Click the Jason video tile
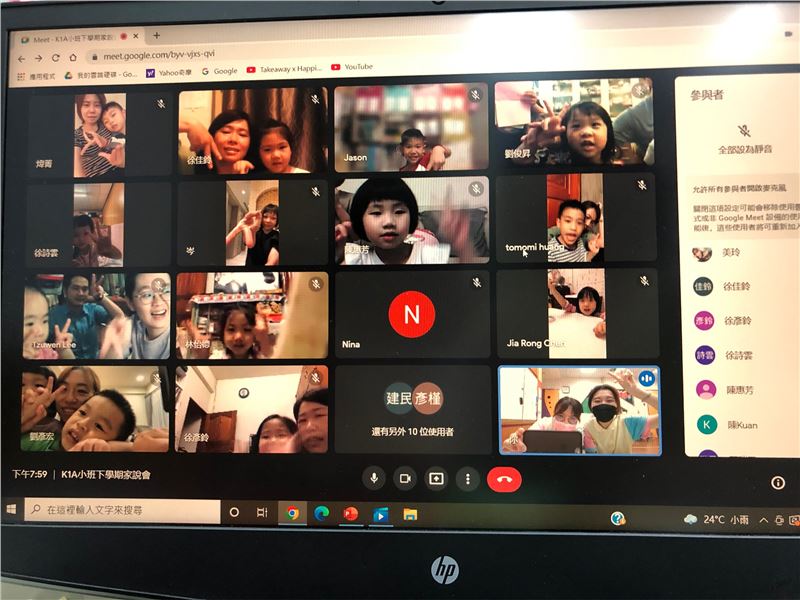The height and width of the screenshot is (600, 800). tap(412, 129)
